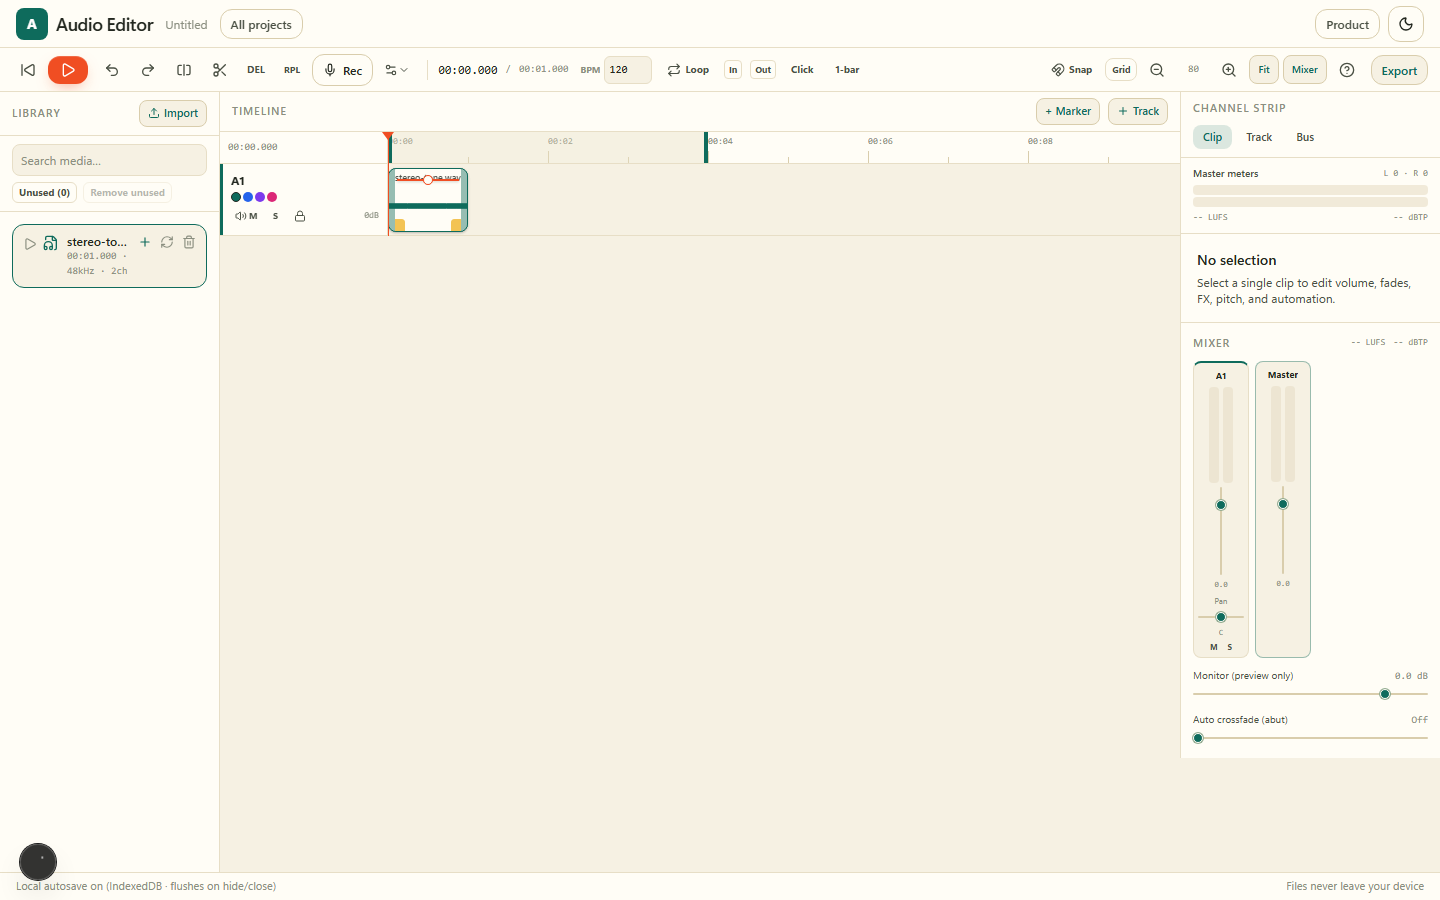Screen dimensions: 1440x900
Task: Switch to the Track tab in Channel Strip
Action: [1259, 137]
